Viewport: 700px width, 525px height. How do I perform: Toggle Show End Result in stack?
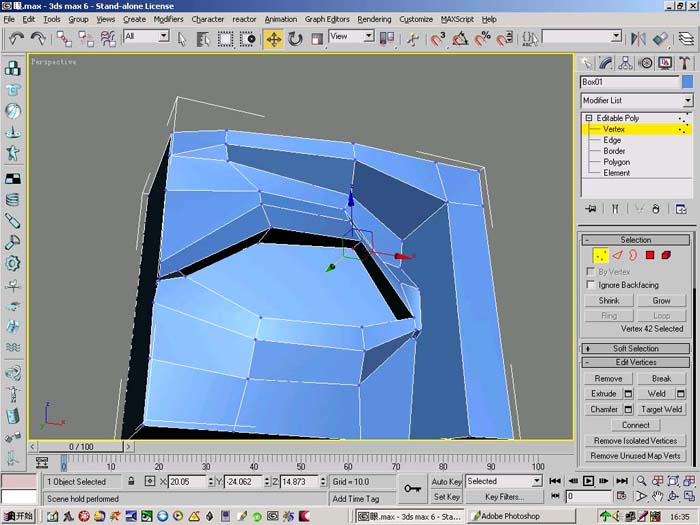coord(615,209)
